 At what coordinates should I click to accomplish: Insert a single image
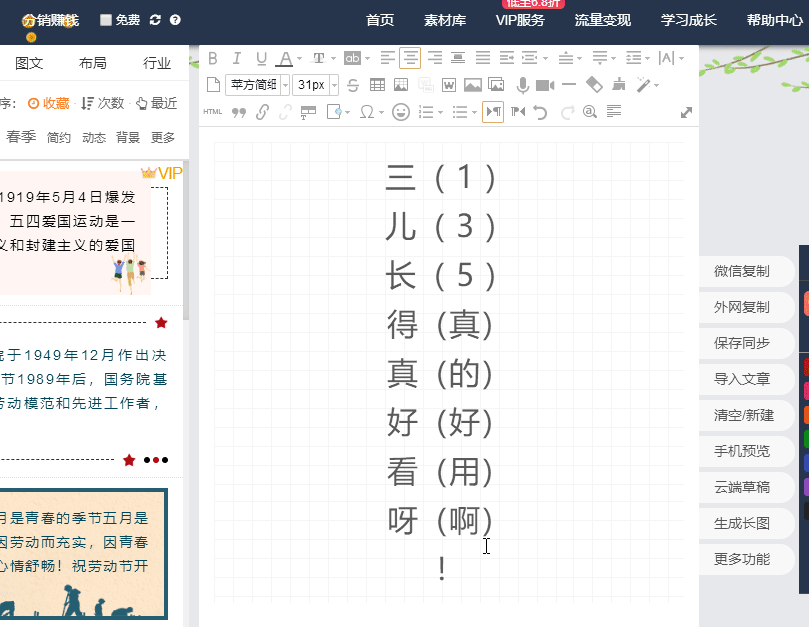pyautogui.click(x=473, y=85)
